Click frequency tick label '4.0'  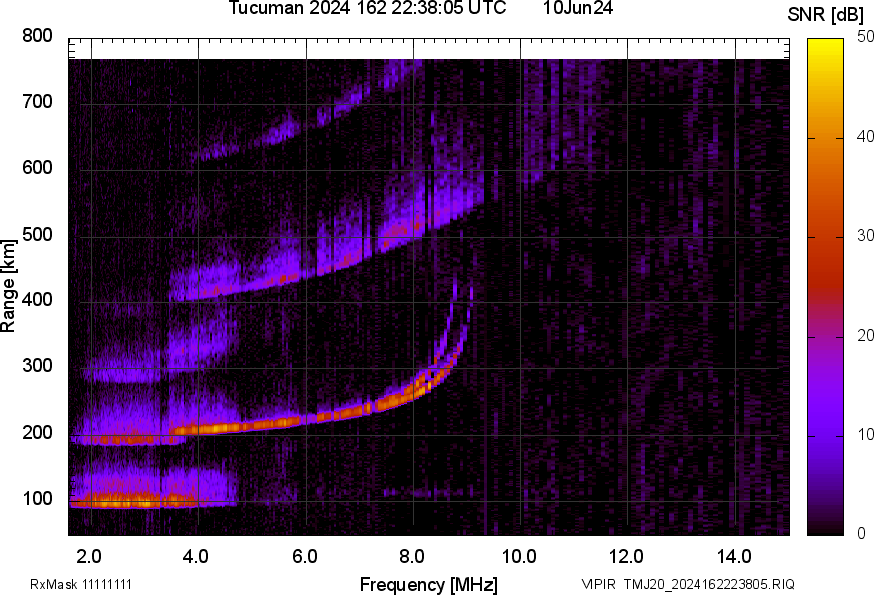point(196,556)
